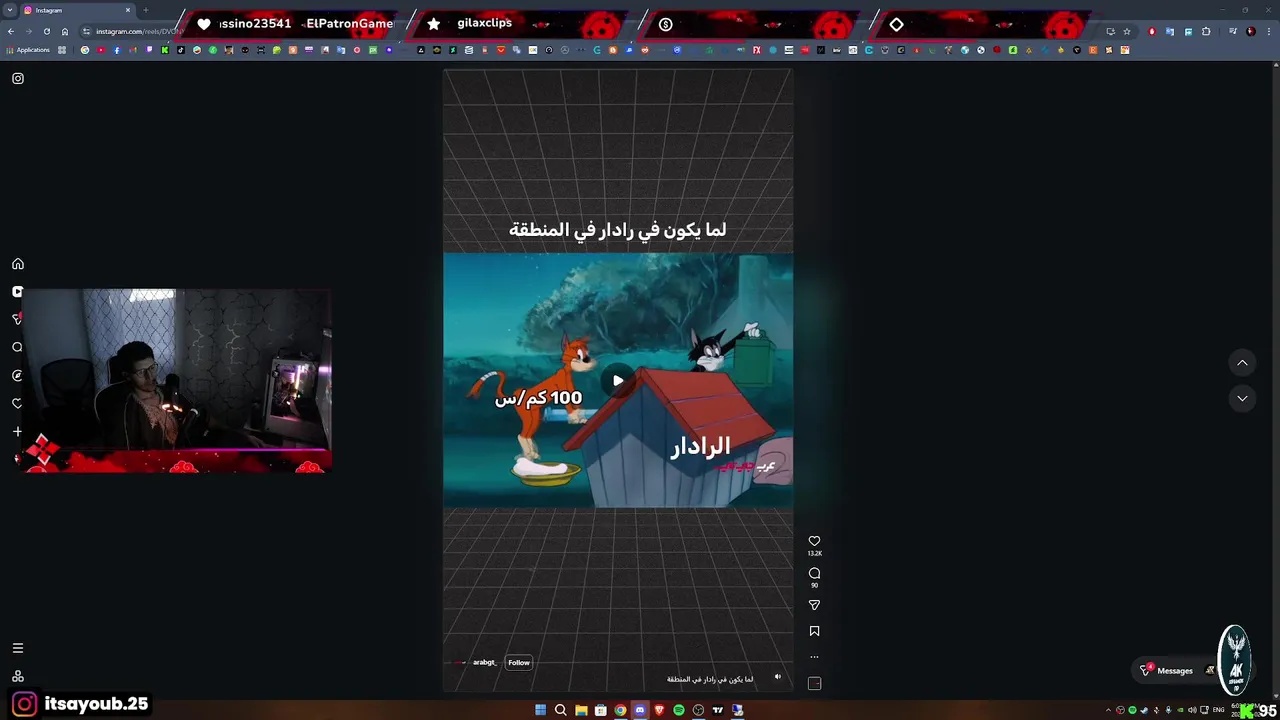Follow the arabgt_ account

518,662
